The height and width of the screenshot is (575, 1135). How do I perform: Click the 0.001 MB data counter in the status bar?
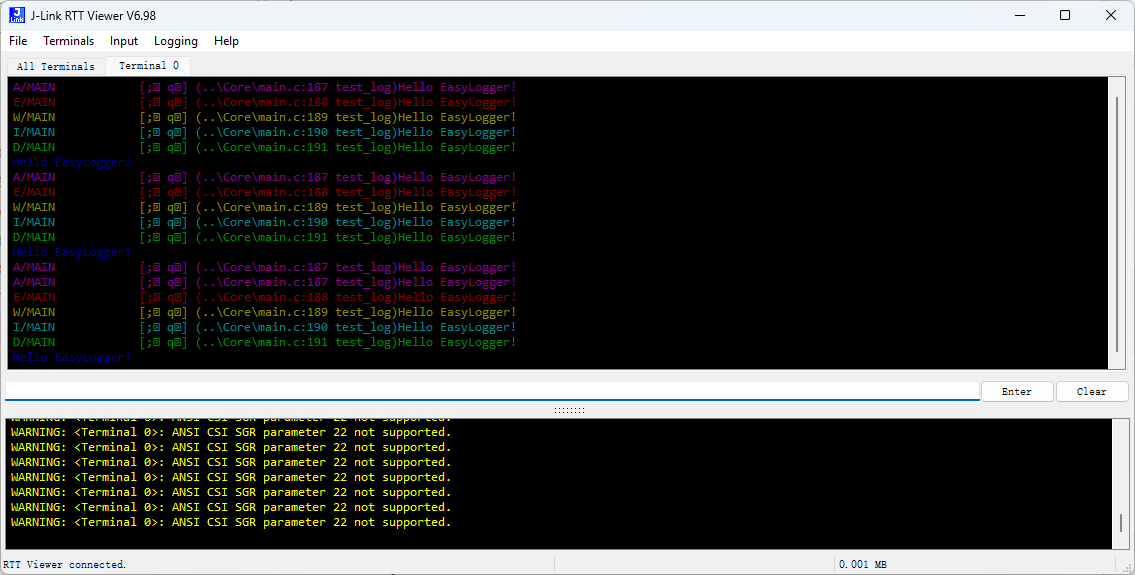[x=862, y=565]
